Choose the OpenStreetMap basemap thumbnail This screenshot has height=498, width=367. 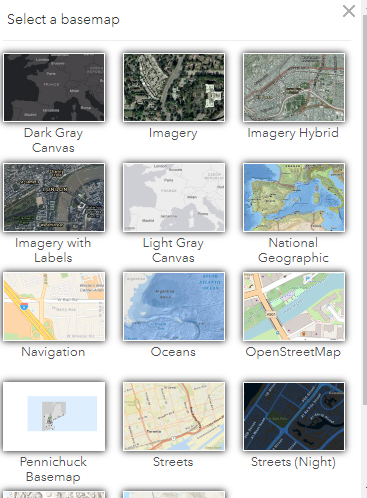coord(294,306)
